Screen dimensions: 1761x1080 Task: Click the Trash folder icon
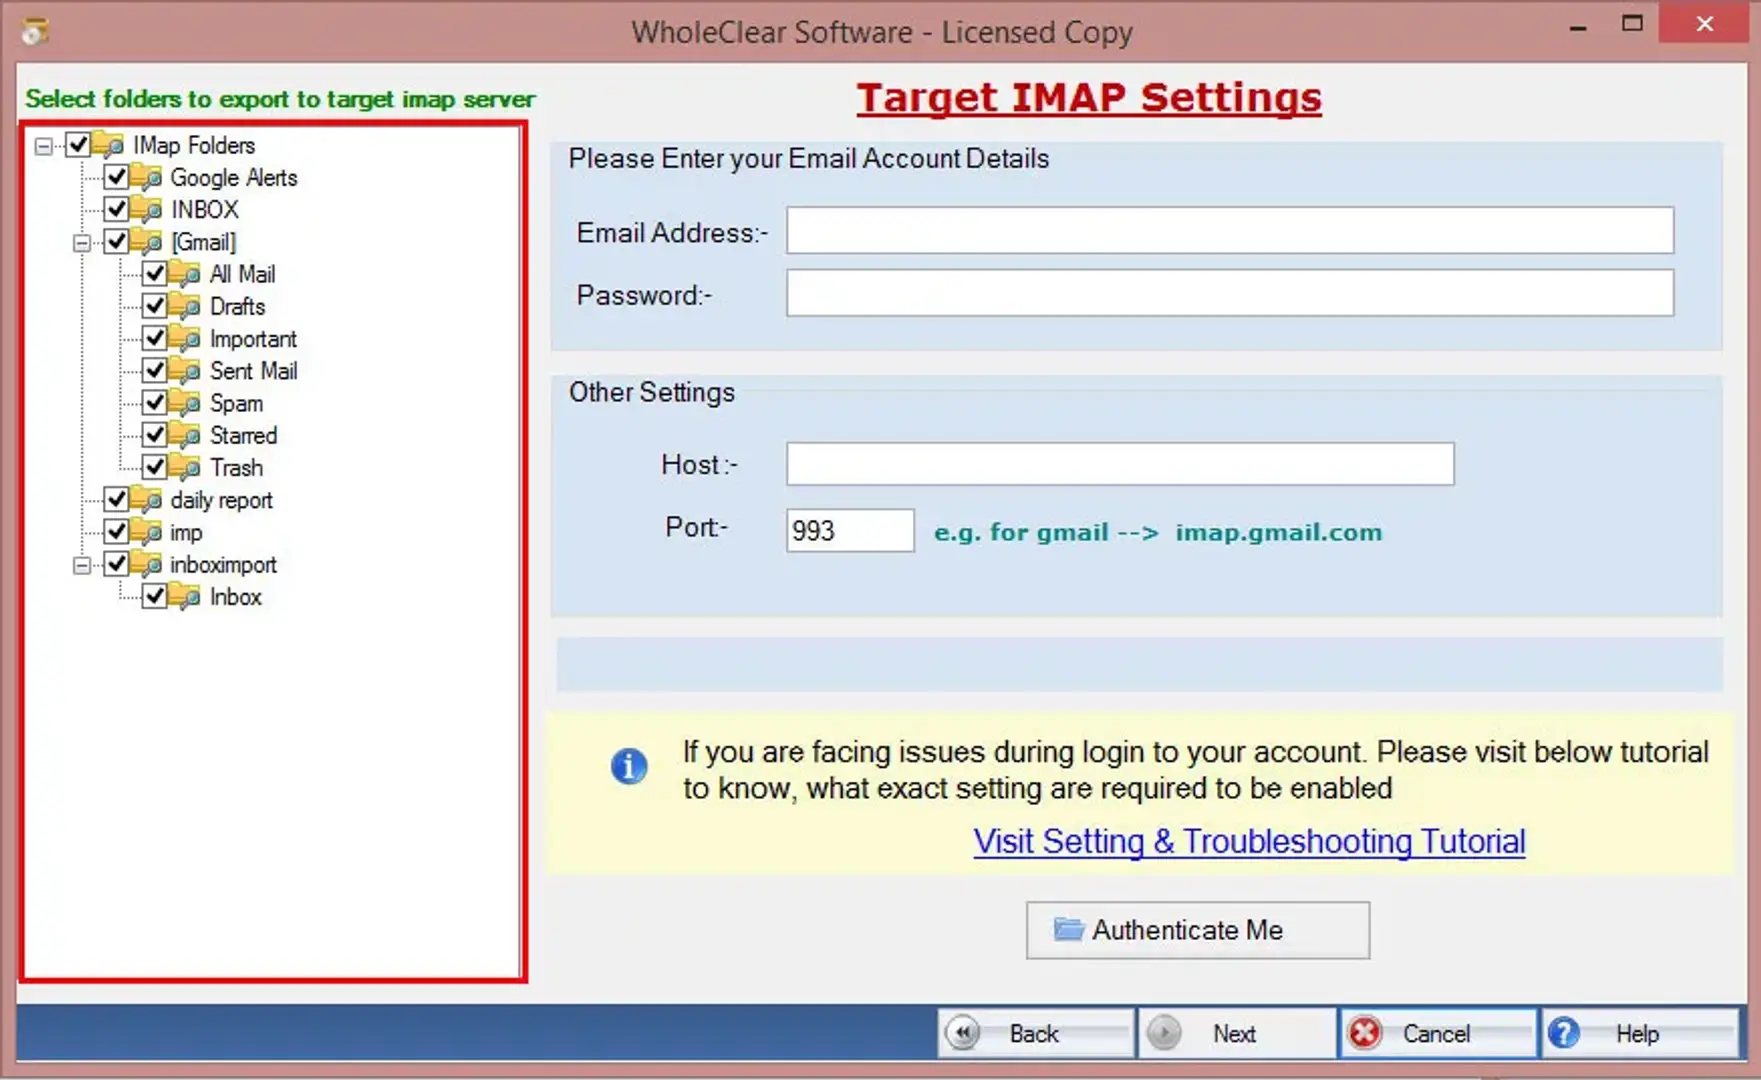pyautogui.click(x=185, y=468)
